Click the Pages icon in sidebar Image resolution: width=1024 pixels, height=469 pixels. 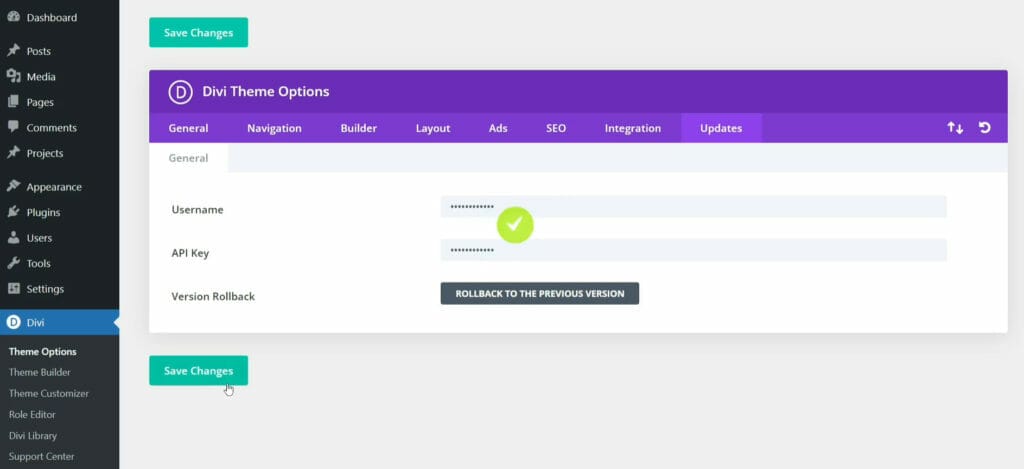pos(13,102)
